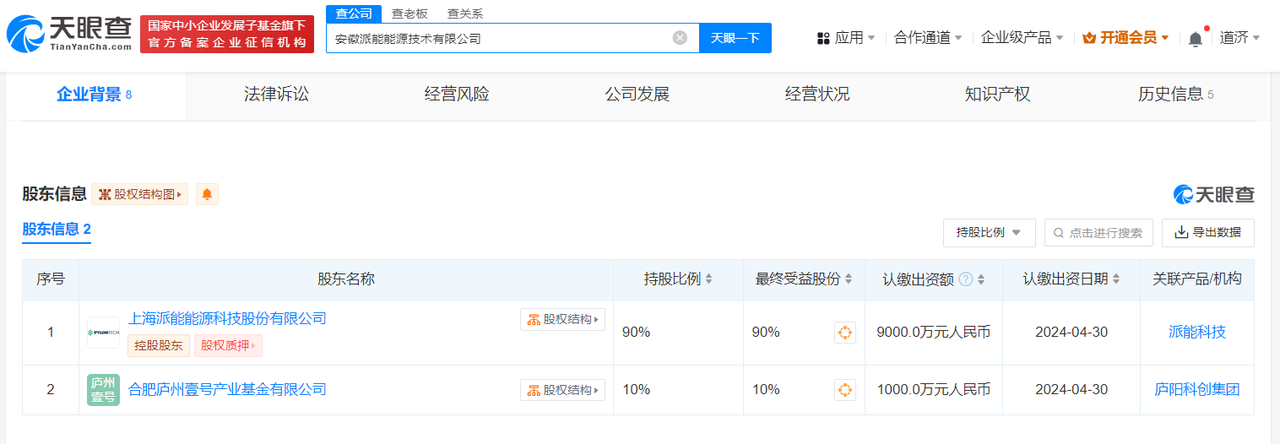1280x444 pixels.
Task: Click 合肥庐州壹号 company logo badge
Action: (x=103, y=390)
